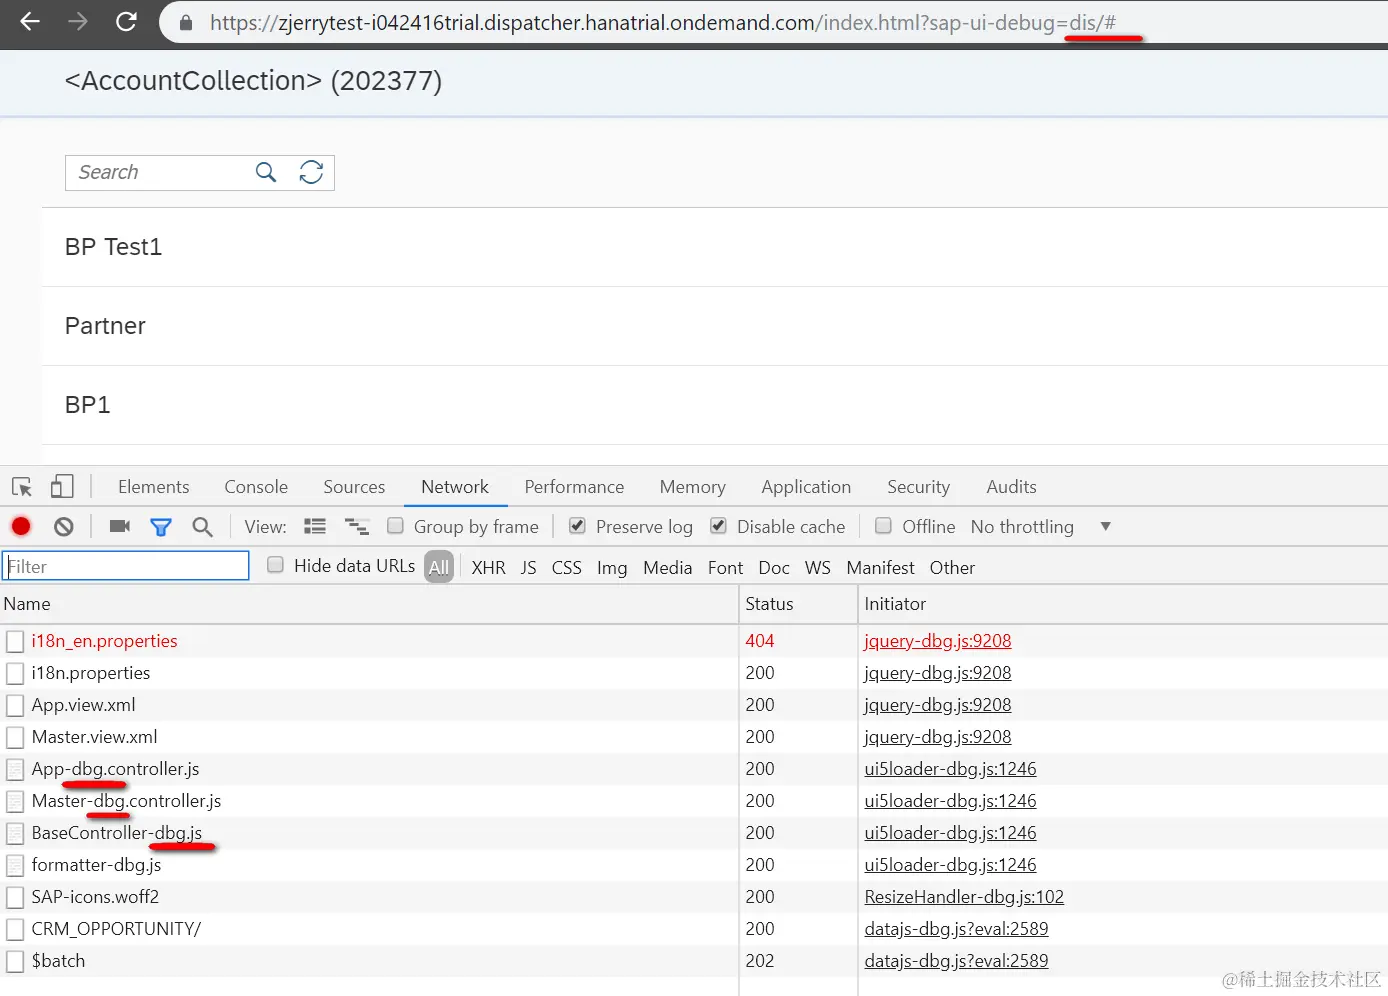Enable the Offline checkbox
This screenshot has width=1388, height=996.
pos(883,525)
